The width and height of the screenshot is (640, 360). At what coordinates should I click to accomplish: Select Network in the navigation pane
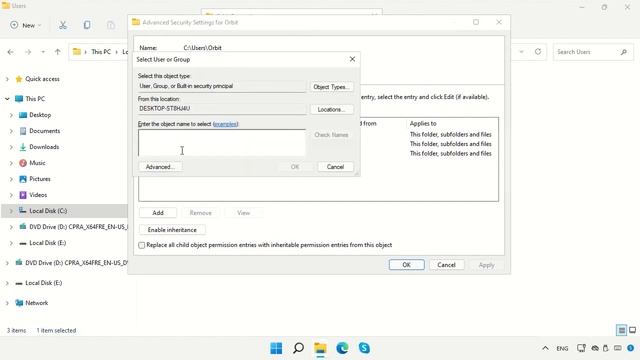click(x=36, y=303)
